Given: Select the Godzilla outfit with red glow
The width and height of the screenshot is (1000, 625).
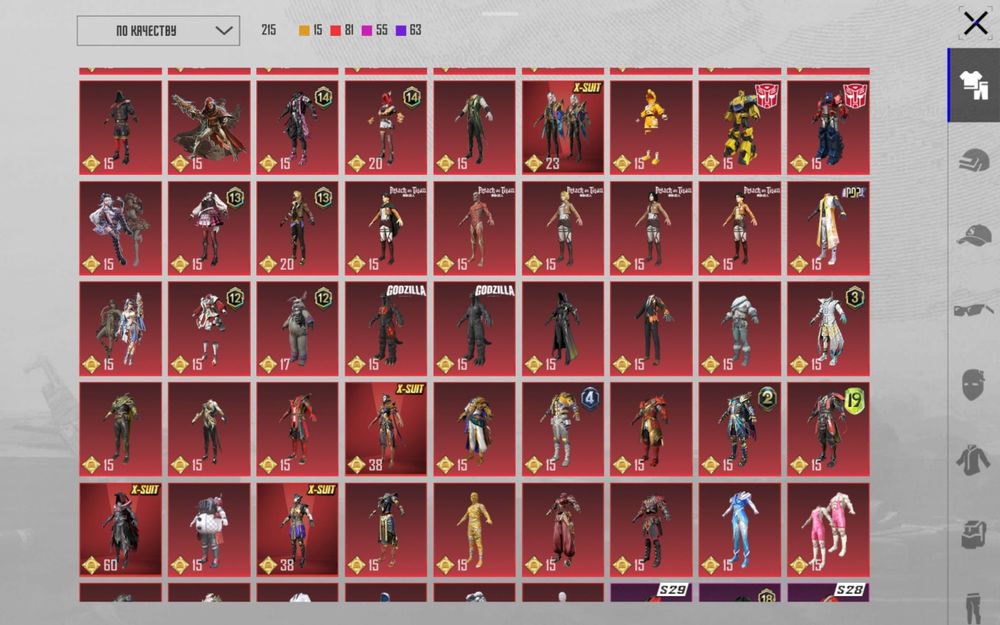Looking at the screenshot, I should click(x=386, y=329).
